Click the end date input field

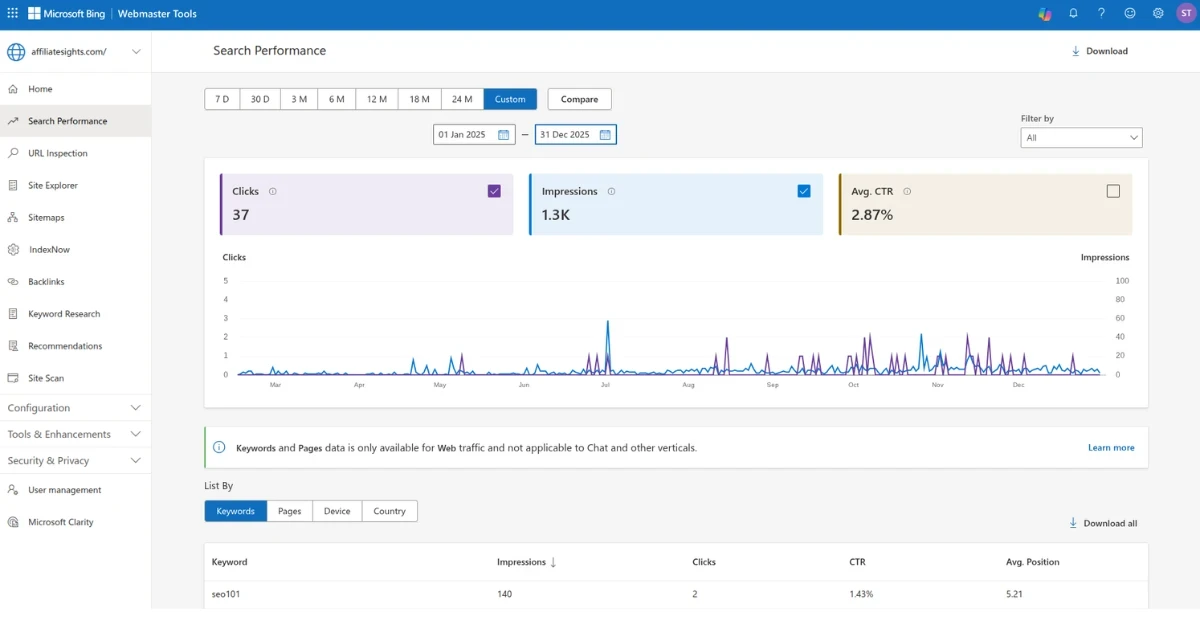tap(566, 135)
